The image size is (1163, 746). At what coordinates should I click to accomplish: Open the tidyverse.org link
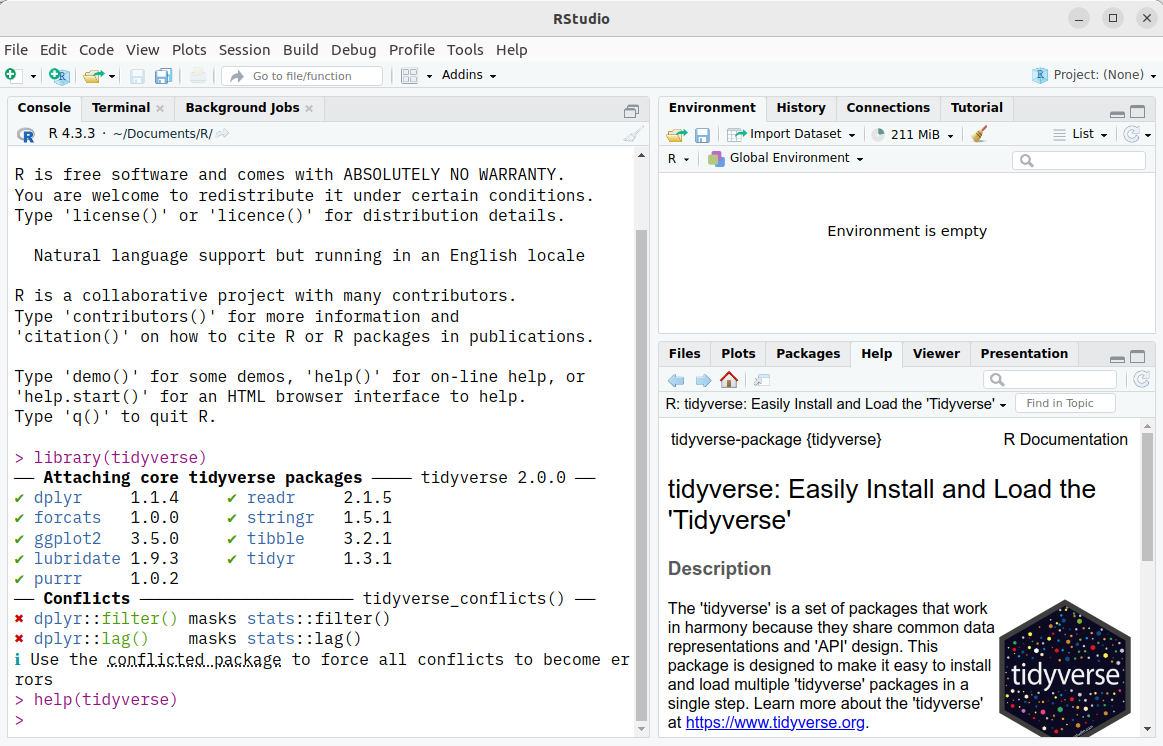pos(775,722)
